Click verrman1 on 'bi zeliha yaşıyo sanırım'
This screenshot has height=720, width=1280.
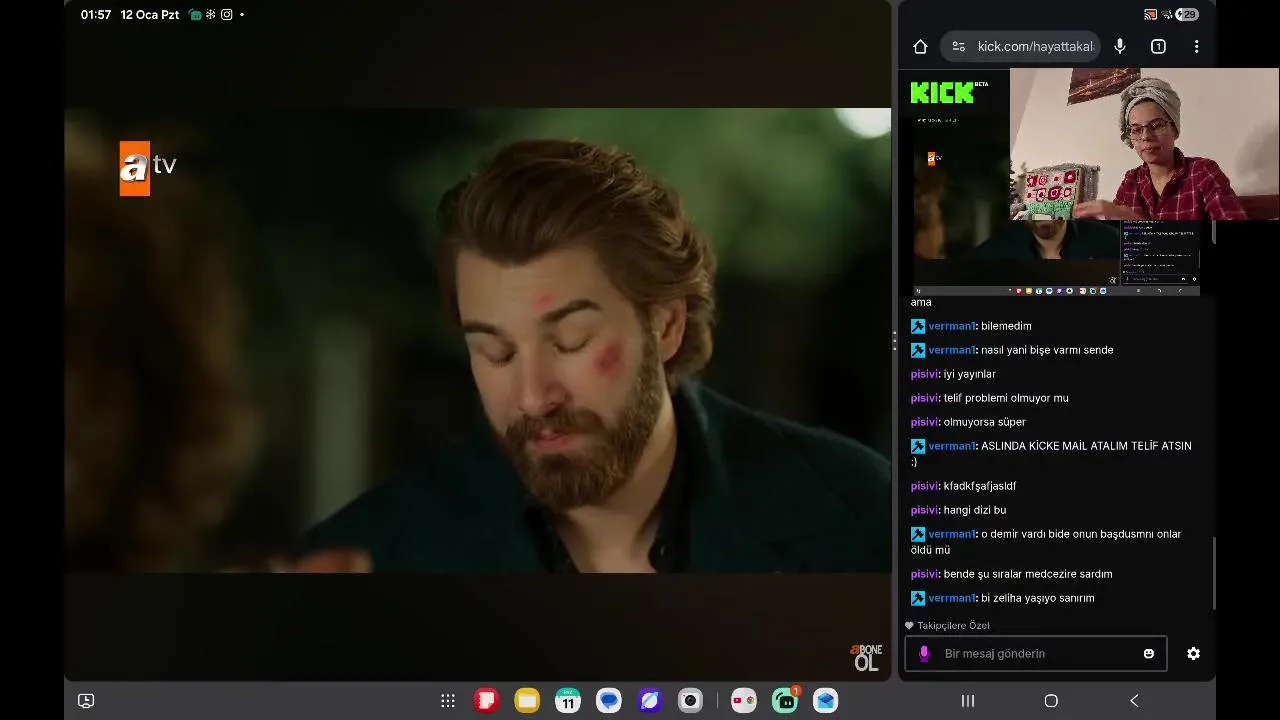(x=951, y=598)
